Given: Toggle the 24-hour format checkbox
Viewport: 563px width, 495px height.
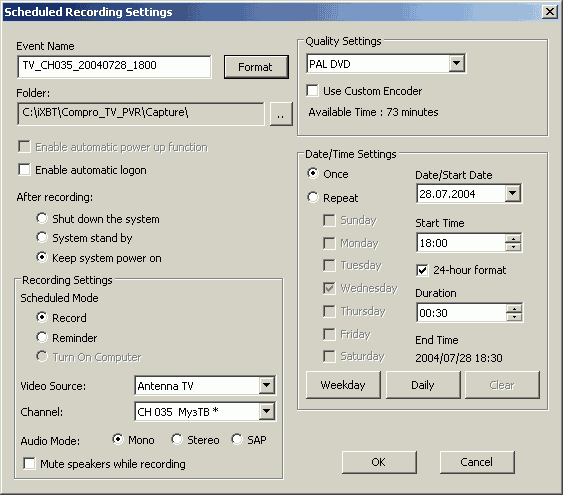Looking at the screenshot, I should 422,270.
